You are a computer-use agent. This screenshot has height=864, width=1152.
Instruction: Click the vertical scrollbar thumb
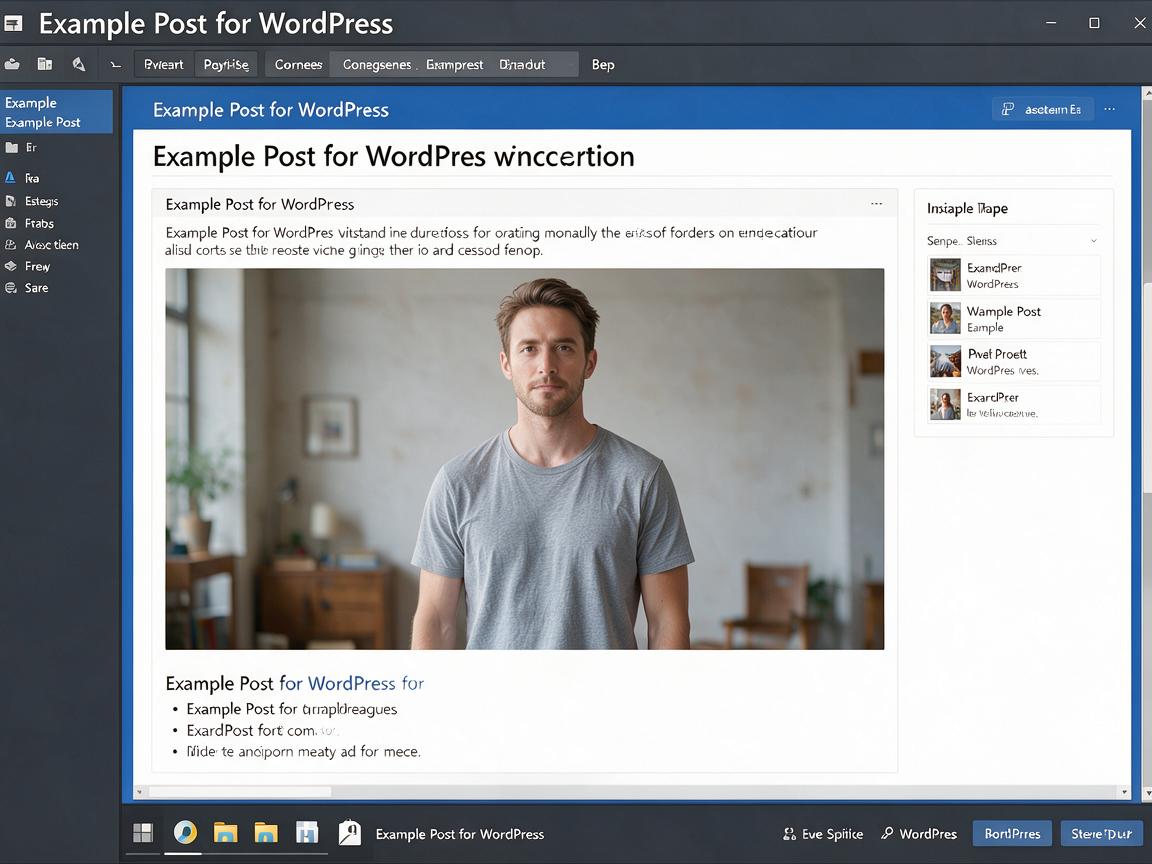(x=1147, y=387)
